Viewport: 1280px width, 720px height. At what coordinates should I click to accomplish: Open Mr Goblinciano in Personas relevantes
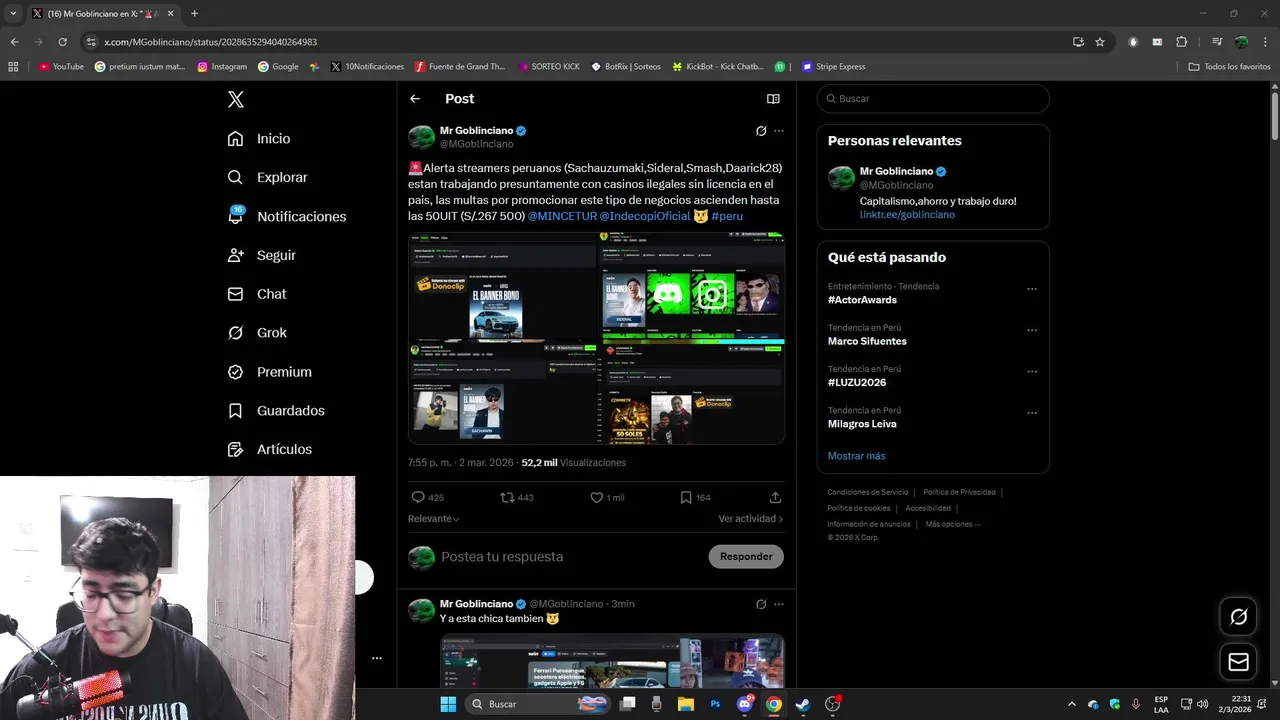click(896, 171)
